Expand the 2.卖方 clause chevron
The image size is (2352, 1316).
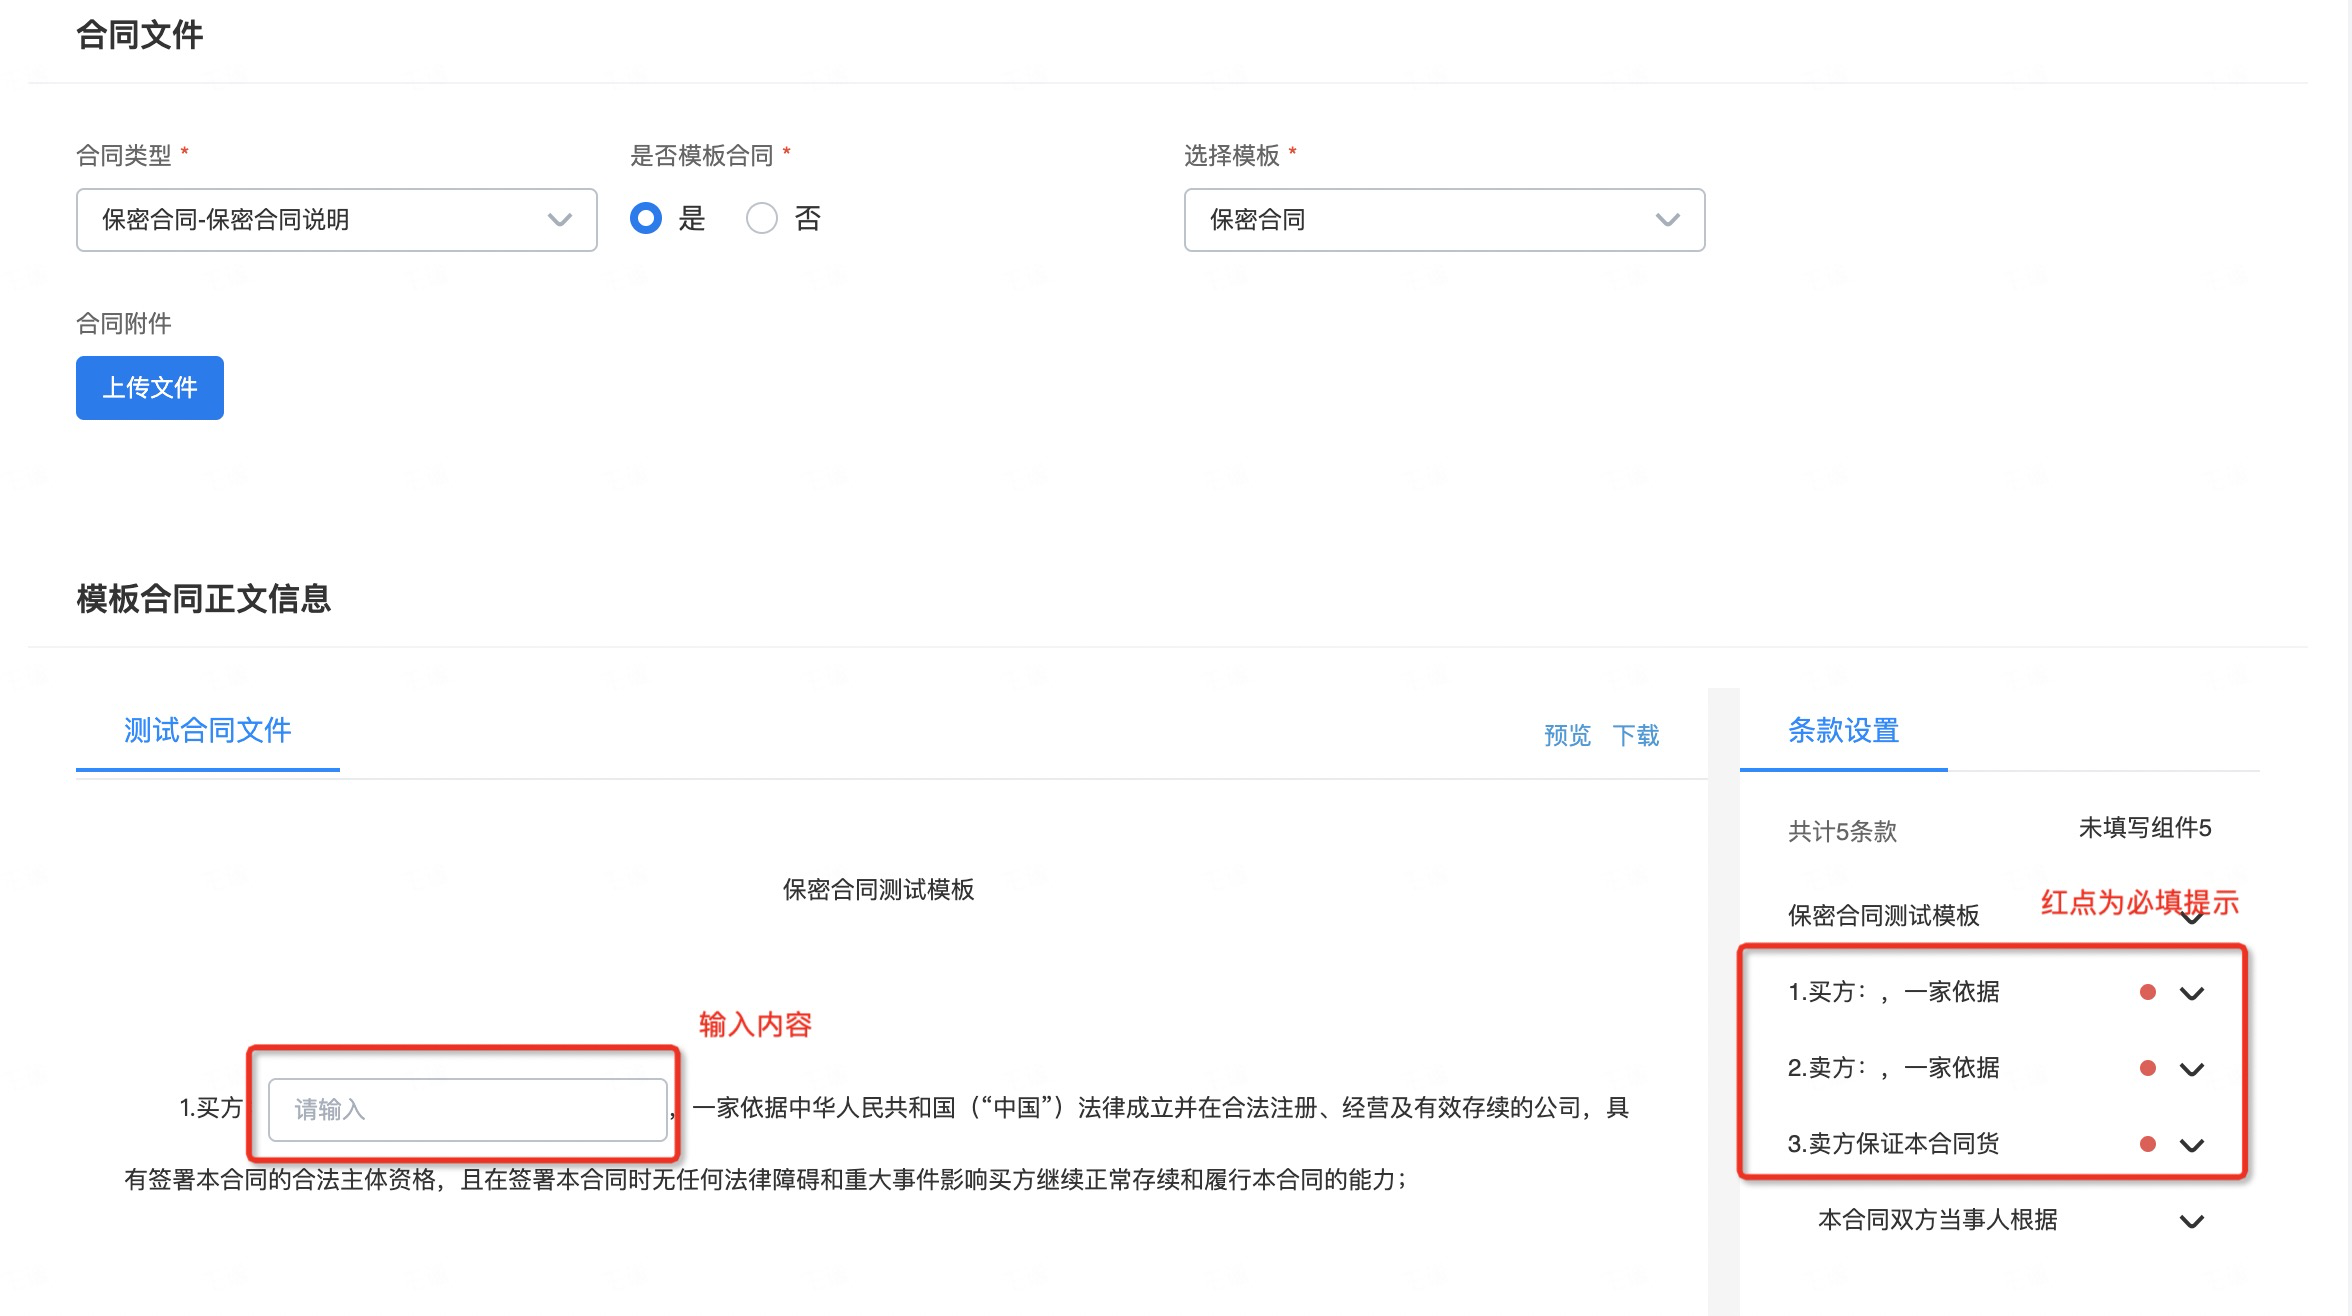click(2192, 1069)
